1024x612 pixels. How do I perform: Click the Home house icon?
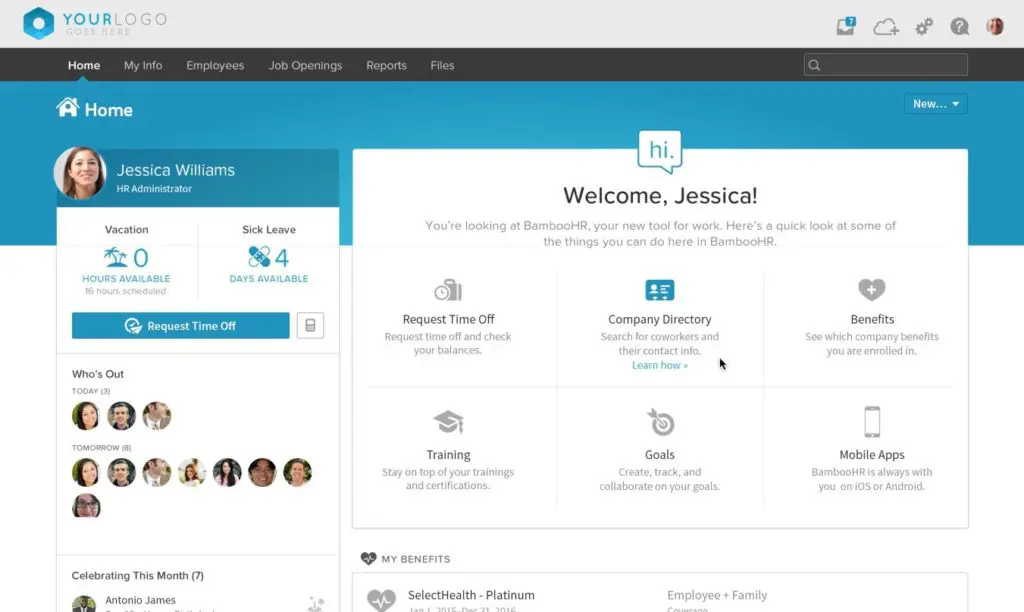coord(67,107)
